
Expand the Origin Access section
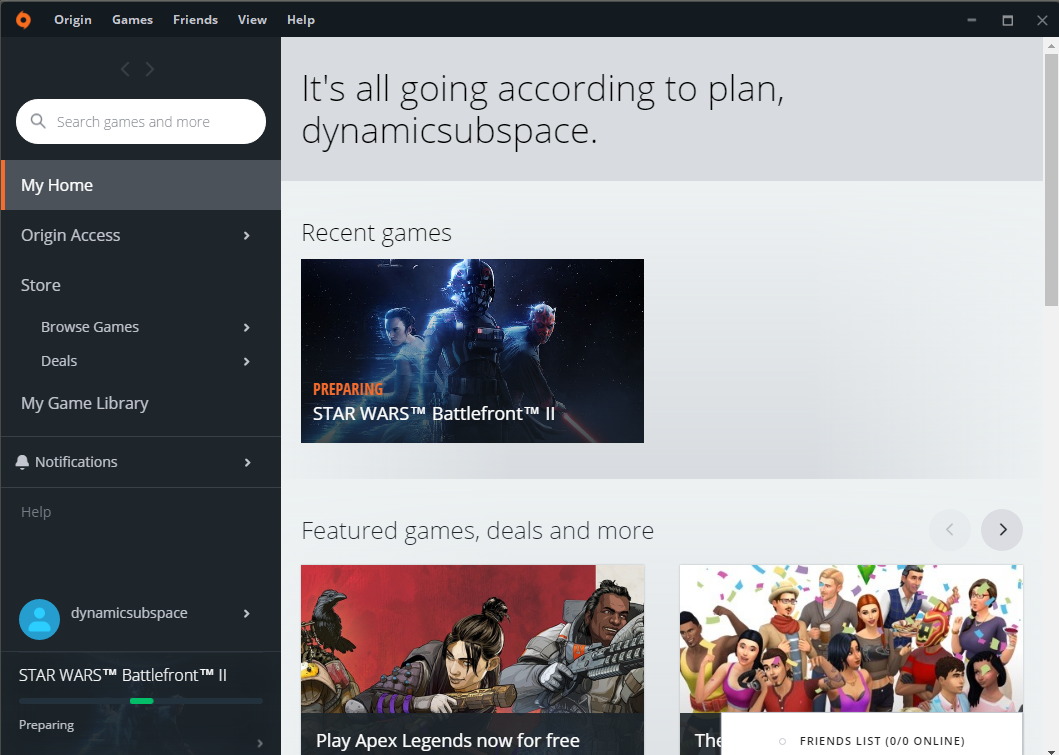pyautogui.click(x=246, y=235)
